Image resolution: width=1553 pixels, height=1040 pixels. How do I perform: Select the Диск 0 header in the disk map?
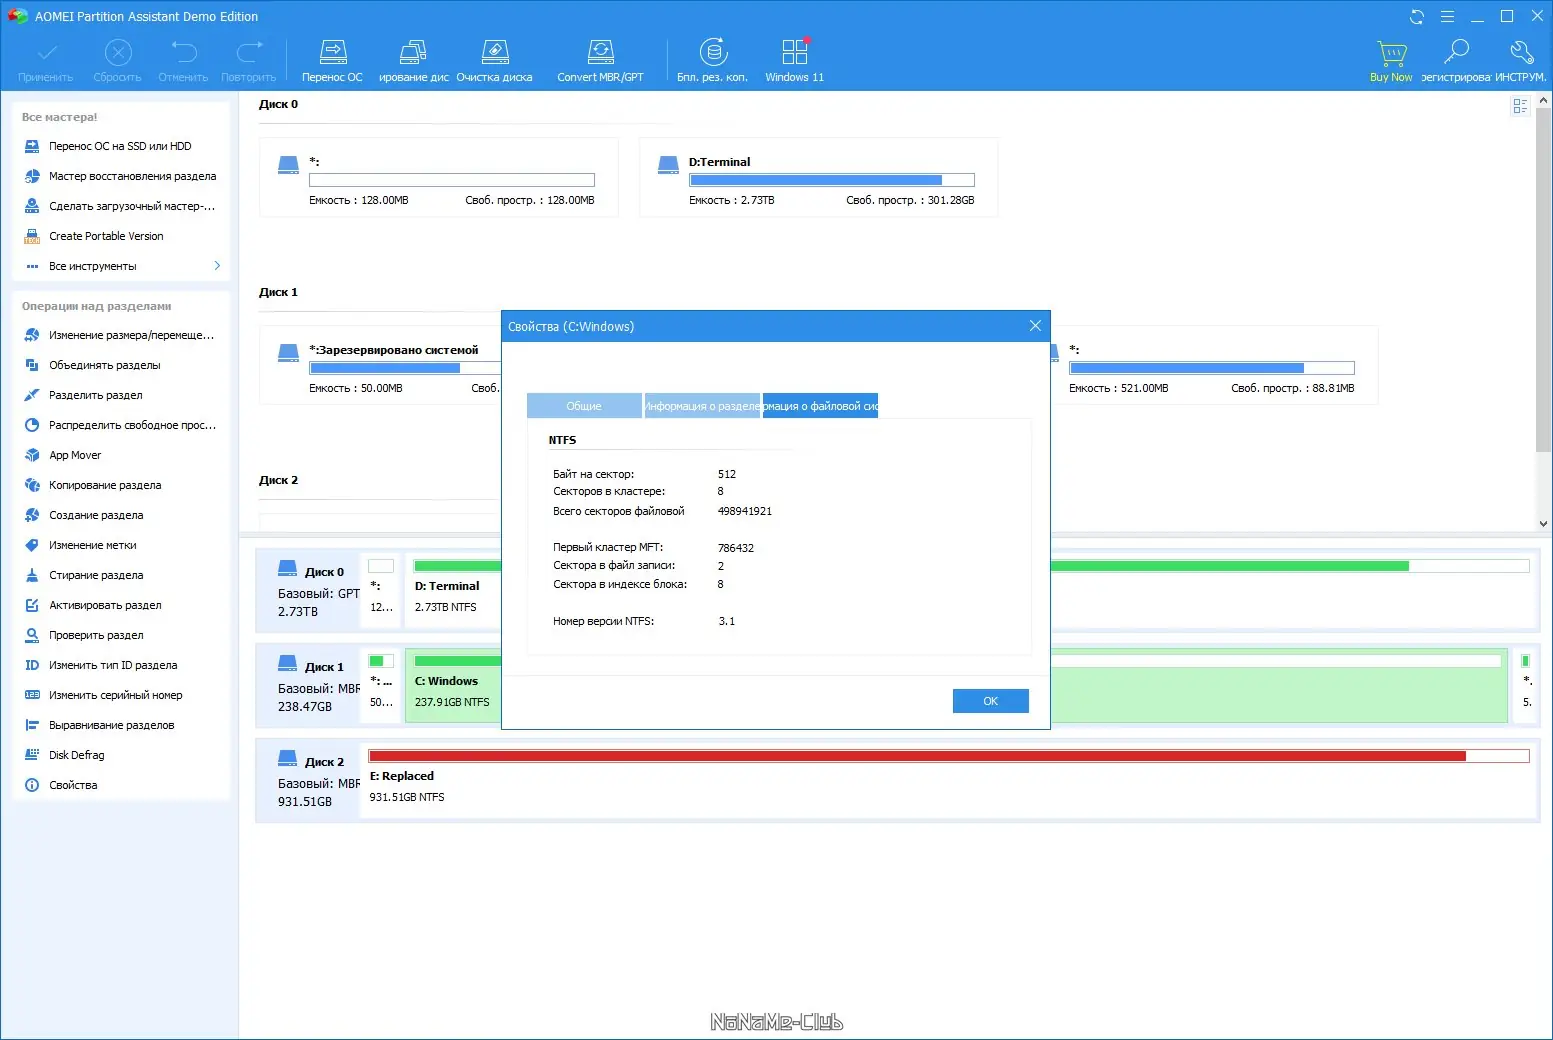pos(308,591)
